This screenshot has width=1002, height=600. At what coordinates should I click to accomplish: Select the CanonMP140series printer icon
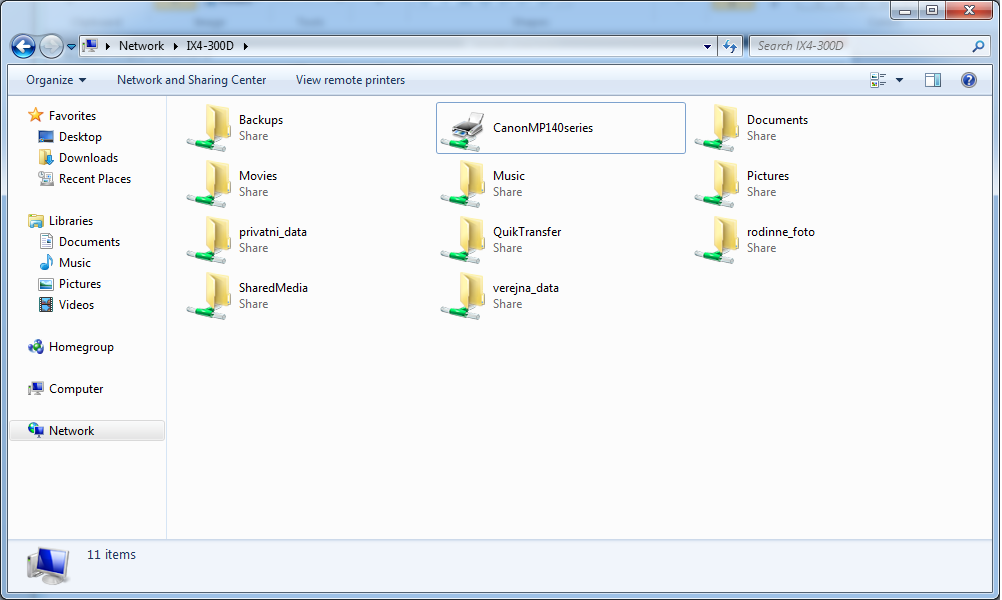pos(466,128)
